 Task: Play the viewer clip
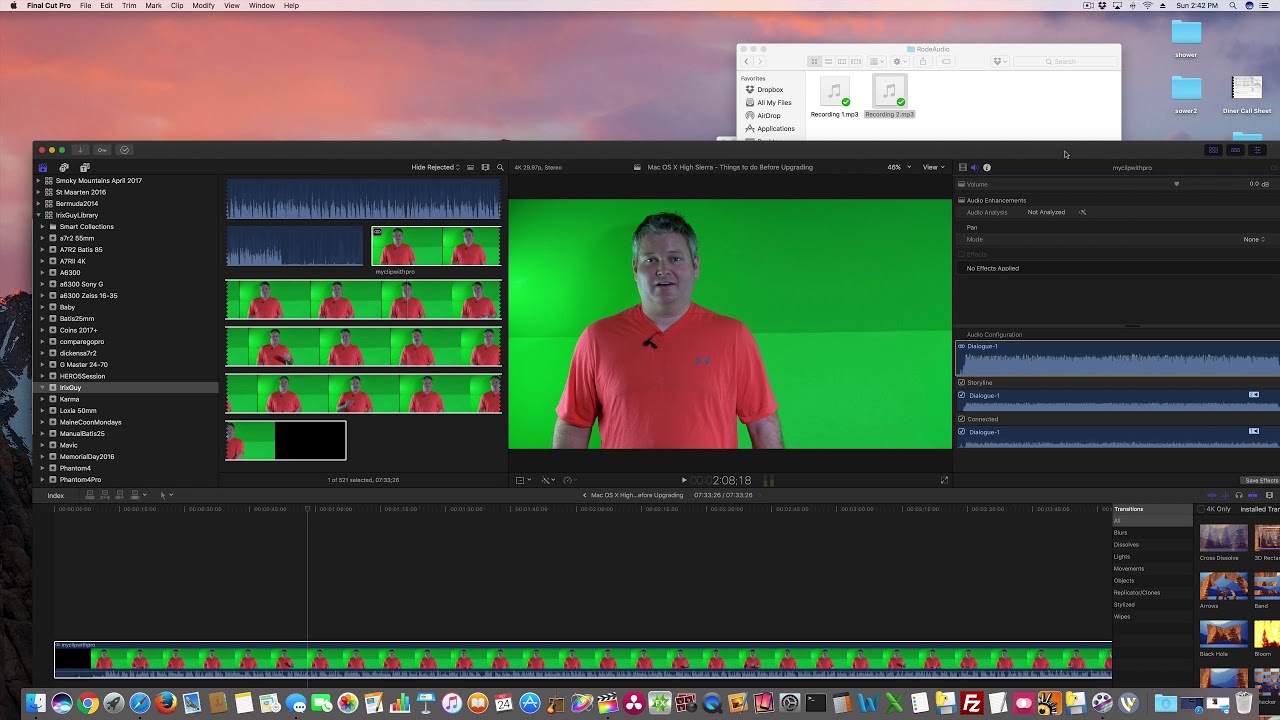684,480
